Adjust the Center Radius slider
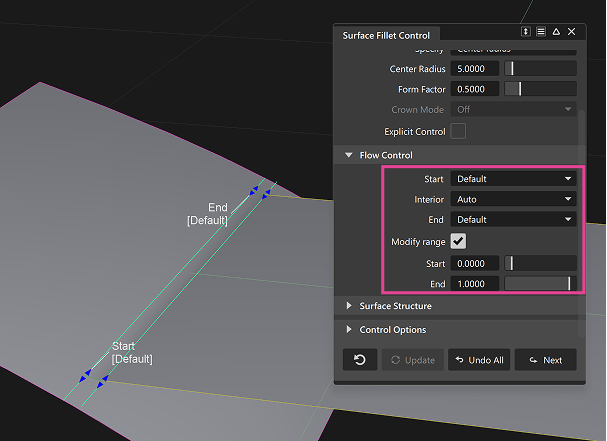607x441 pixels. pyautogui.click(x=540, y=69)
